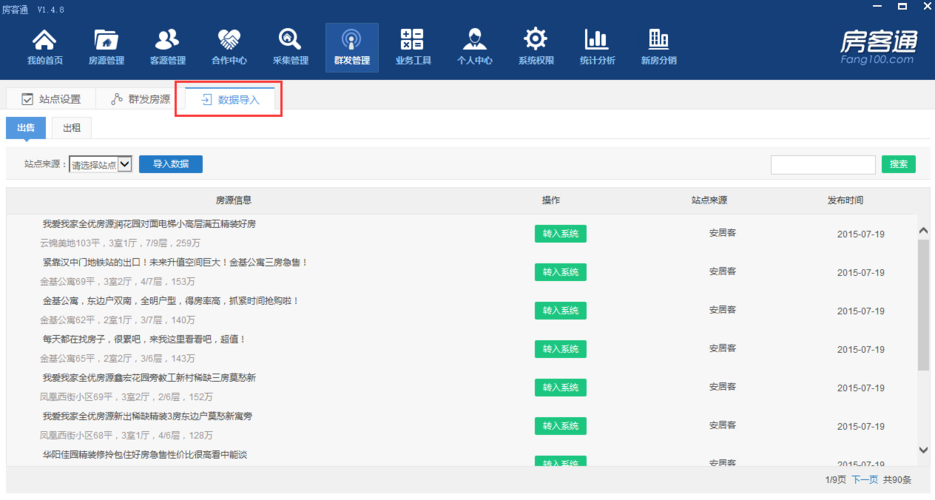This screenshot has width=935, height=500.
Task: Maximize the 房客通 window
Action: 902,6
